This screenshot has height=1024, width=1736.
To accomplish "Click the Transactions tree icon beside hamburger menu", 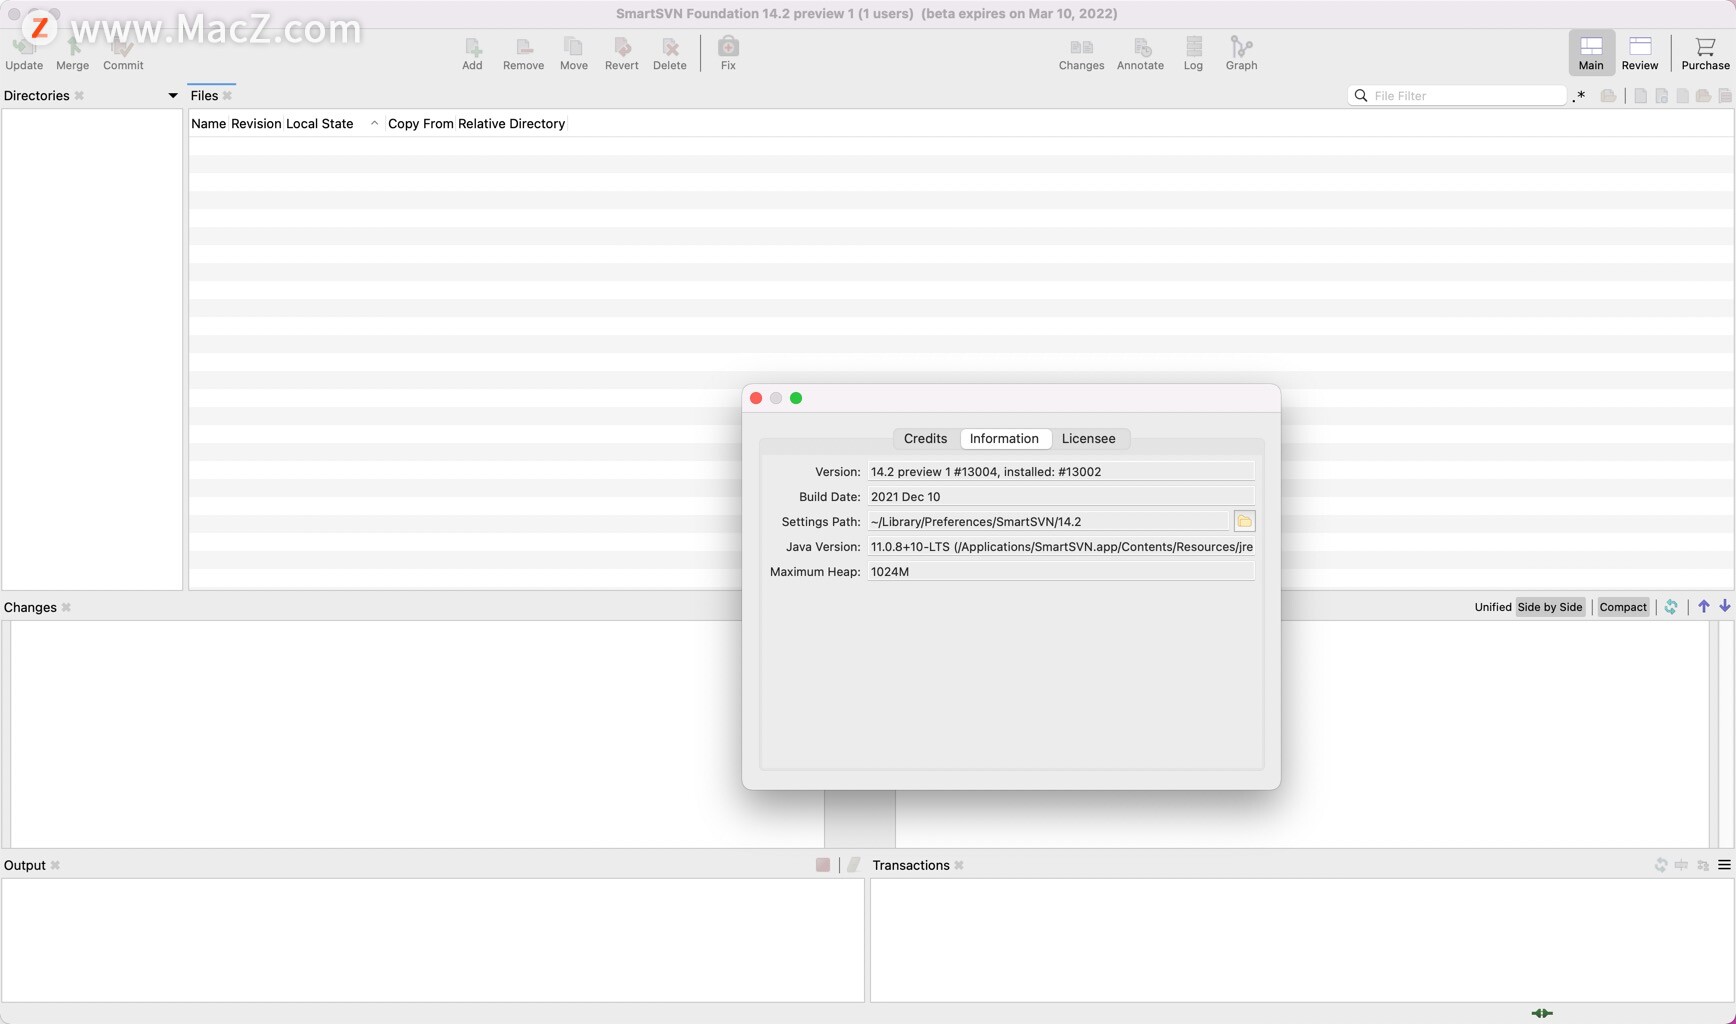I will click(x=1703, y=865).
